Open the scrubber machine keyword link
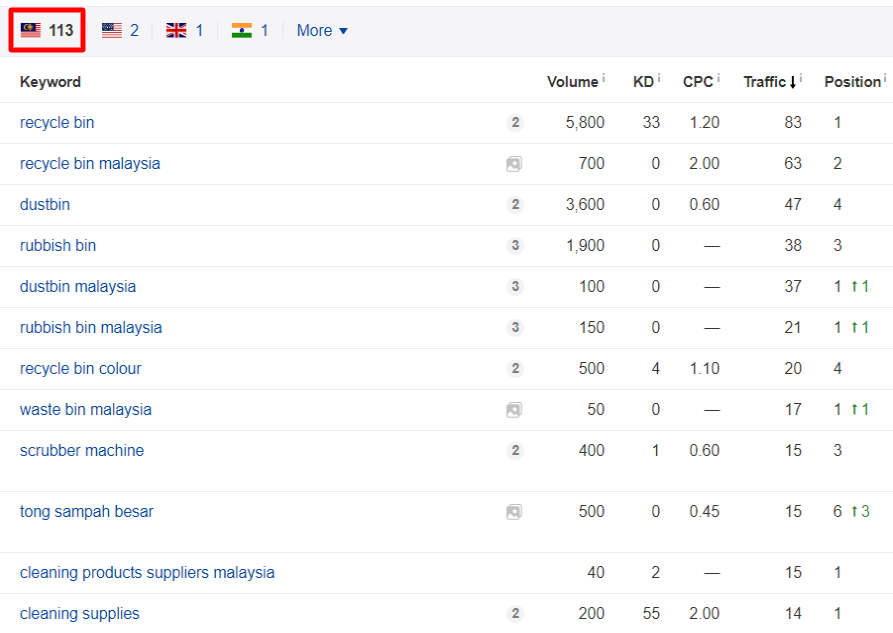 point(82,450)
